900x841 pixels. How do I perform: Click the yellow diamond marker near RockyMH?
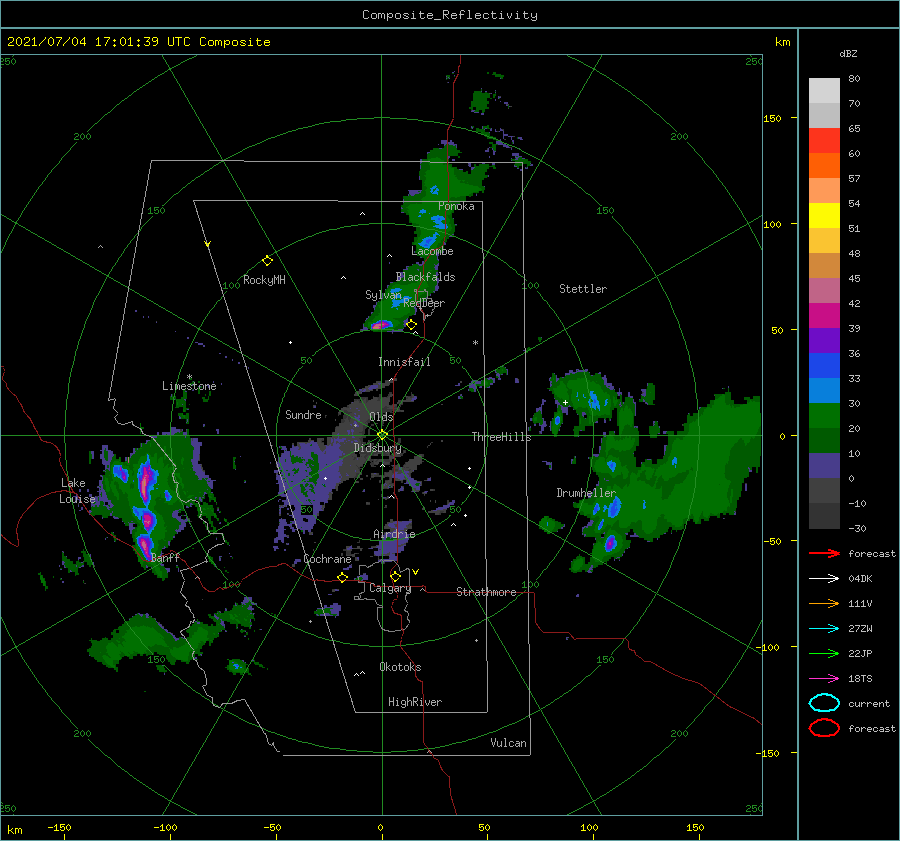point(267,261)
